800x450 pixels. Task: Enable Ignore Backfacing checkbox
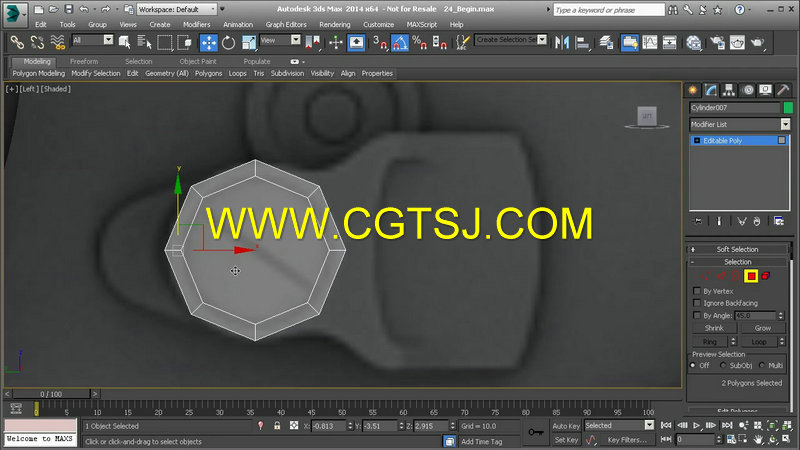coord(697,303)
